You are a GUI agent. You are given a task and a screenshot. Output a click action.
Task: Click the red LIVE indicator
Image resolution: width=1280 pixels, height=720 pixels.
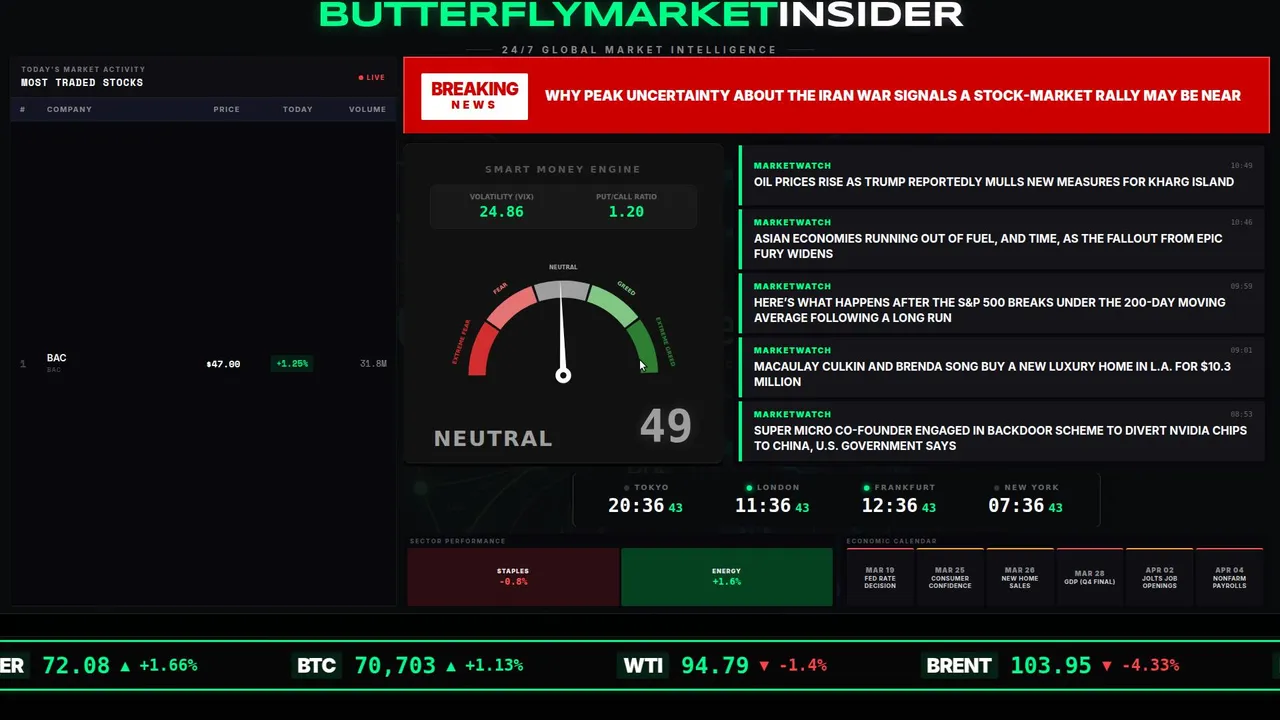372,77
